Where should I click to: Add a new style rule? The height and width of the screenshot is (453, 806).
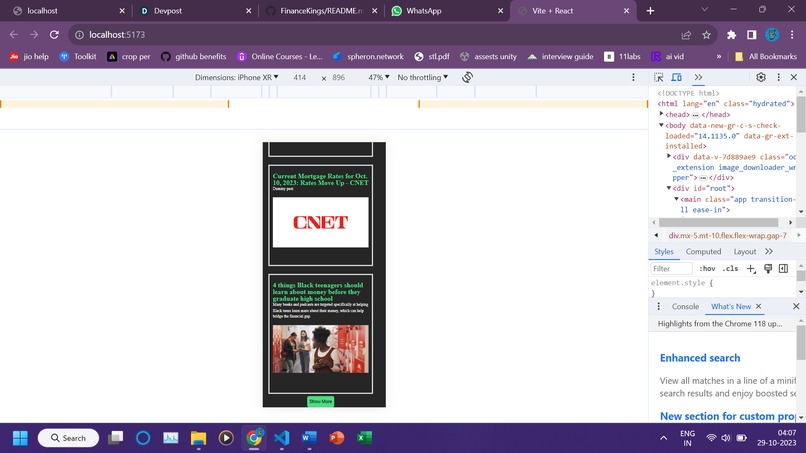point(751,268)
